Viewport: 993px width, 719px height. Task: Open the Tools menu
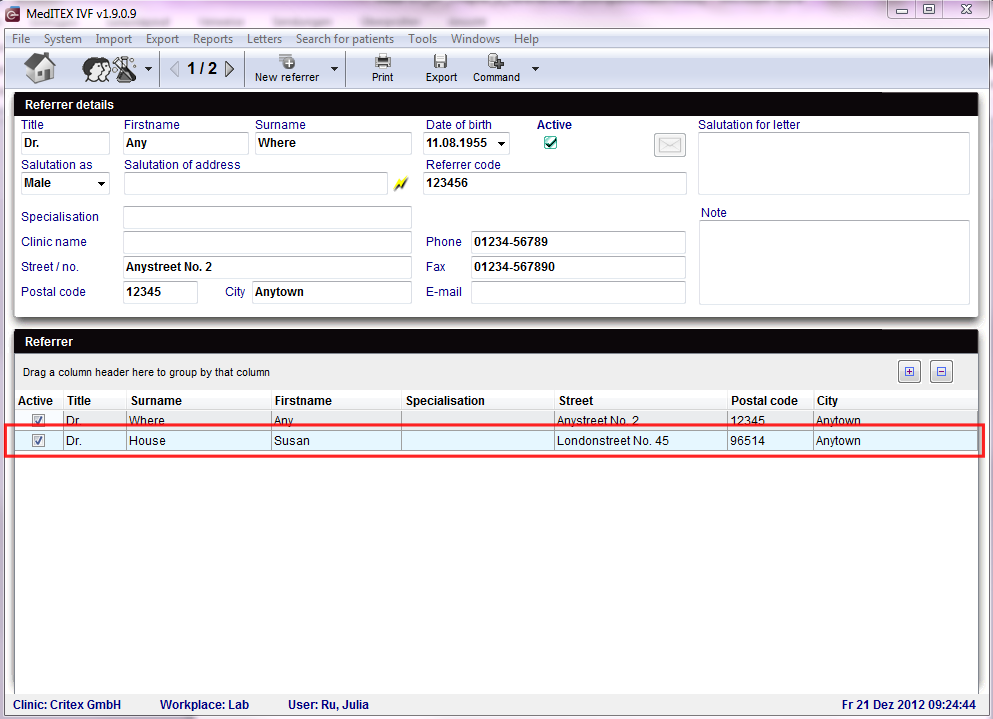click(x=422, y=39)
